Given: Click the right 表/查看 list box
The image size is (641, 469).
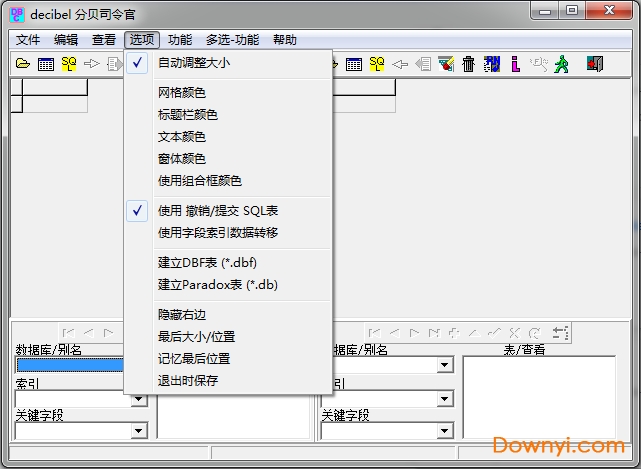Looking at the screenshot, I should tap(538, 397).
